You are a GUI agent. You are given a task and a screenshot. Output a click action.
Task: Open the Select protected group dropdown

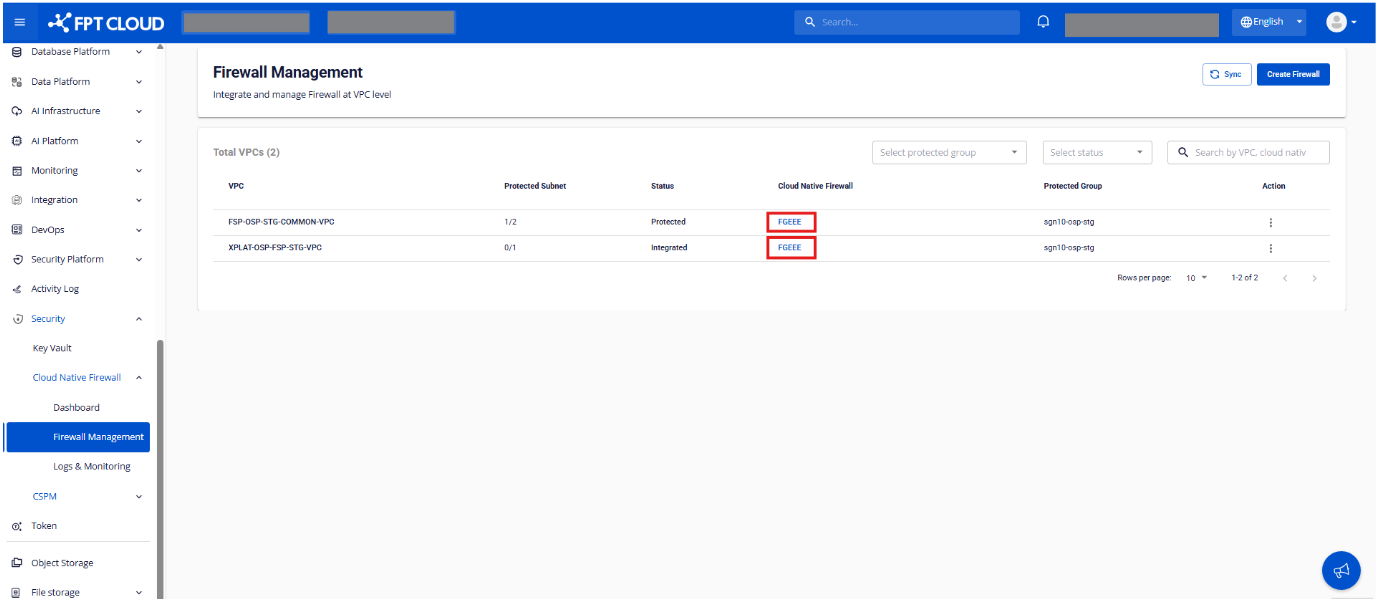point(949,152)
